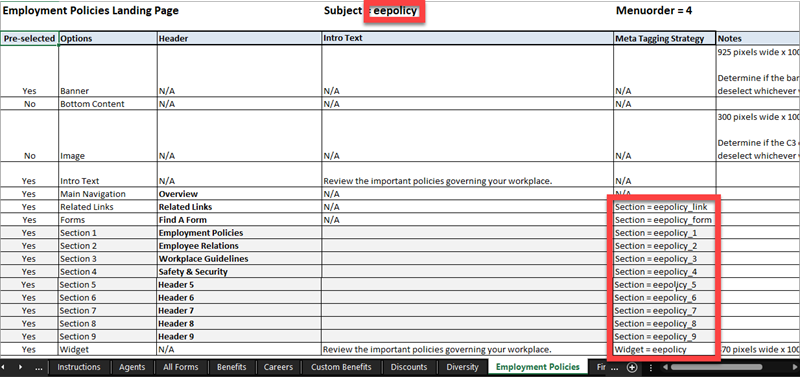800x377 pixels.
Task: Click the scroll-left arrow of horizontal scrollbar
Action: pyautogui.click(x=664, y=367)
